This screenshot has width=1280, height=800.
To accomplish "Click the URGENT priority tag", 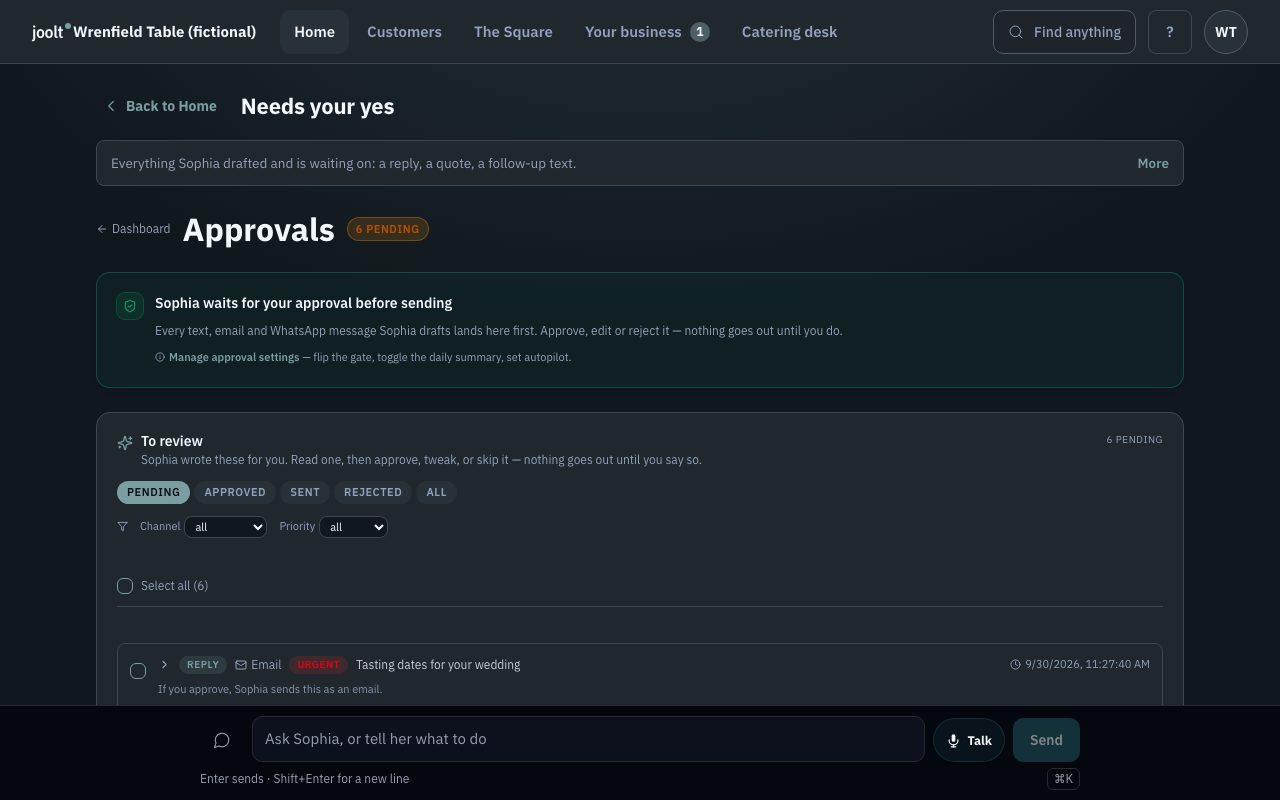I will pyautogui.click(x=319, y=665).
